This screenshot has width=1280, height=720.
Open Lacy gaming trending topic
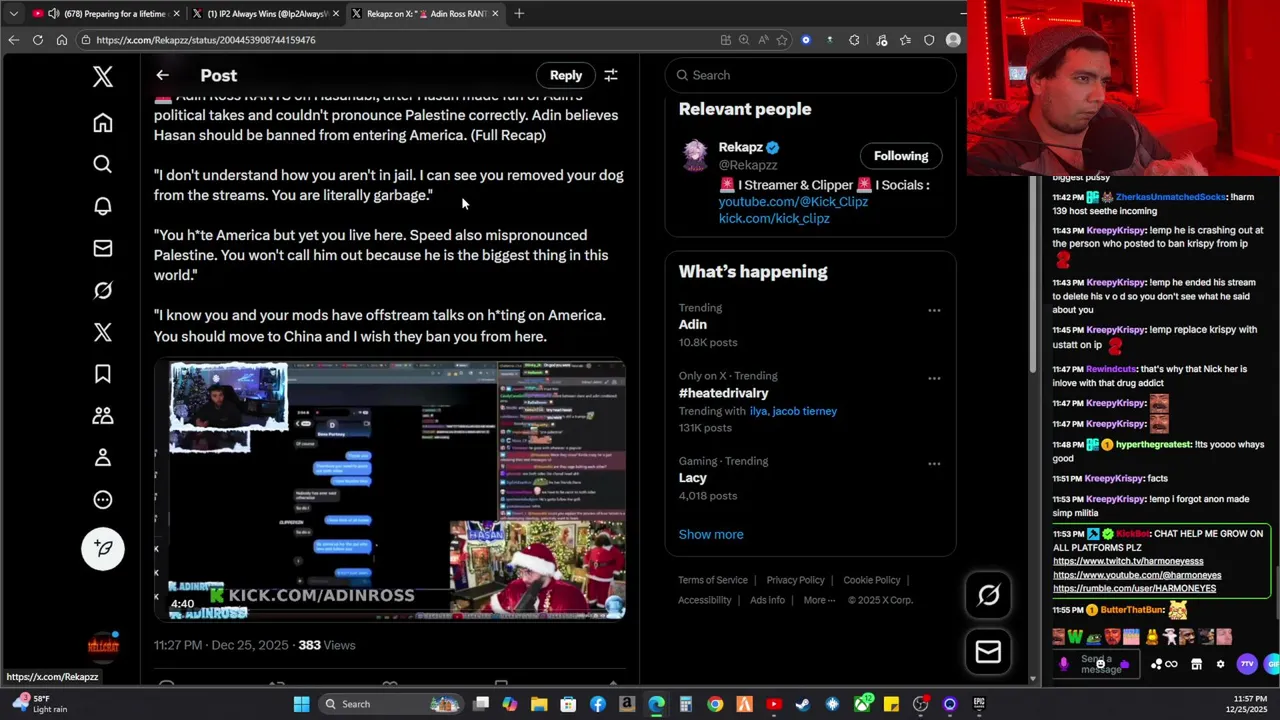coord(692,478)
